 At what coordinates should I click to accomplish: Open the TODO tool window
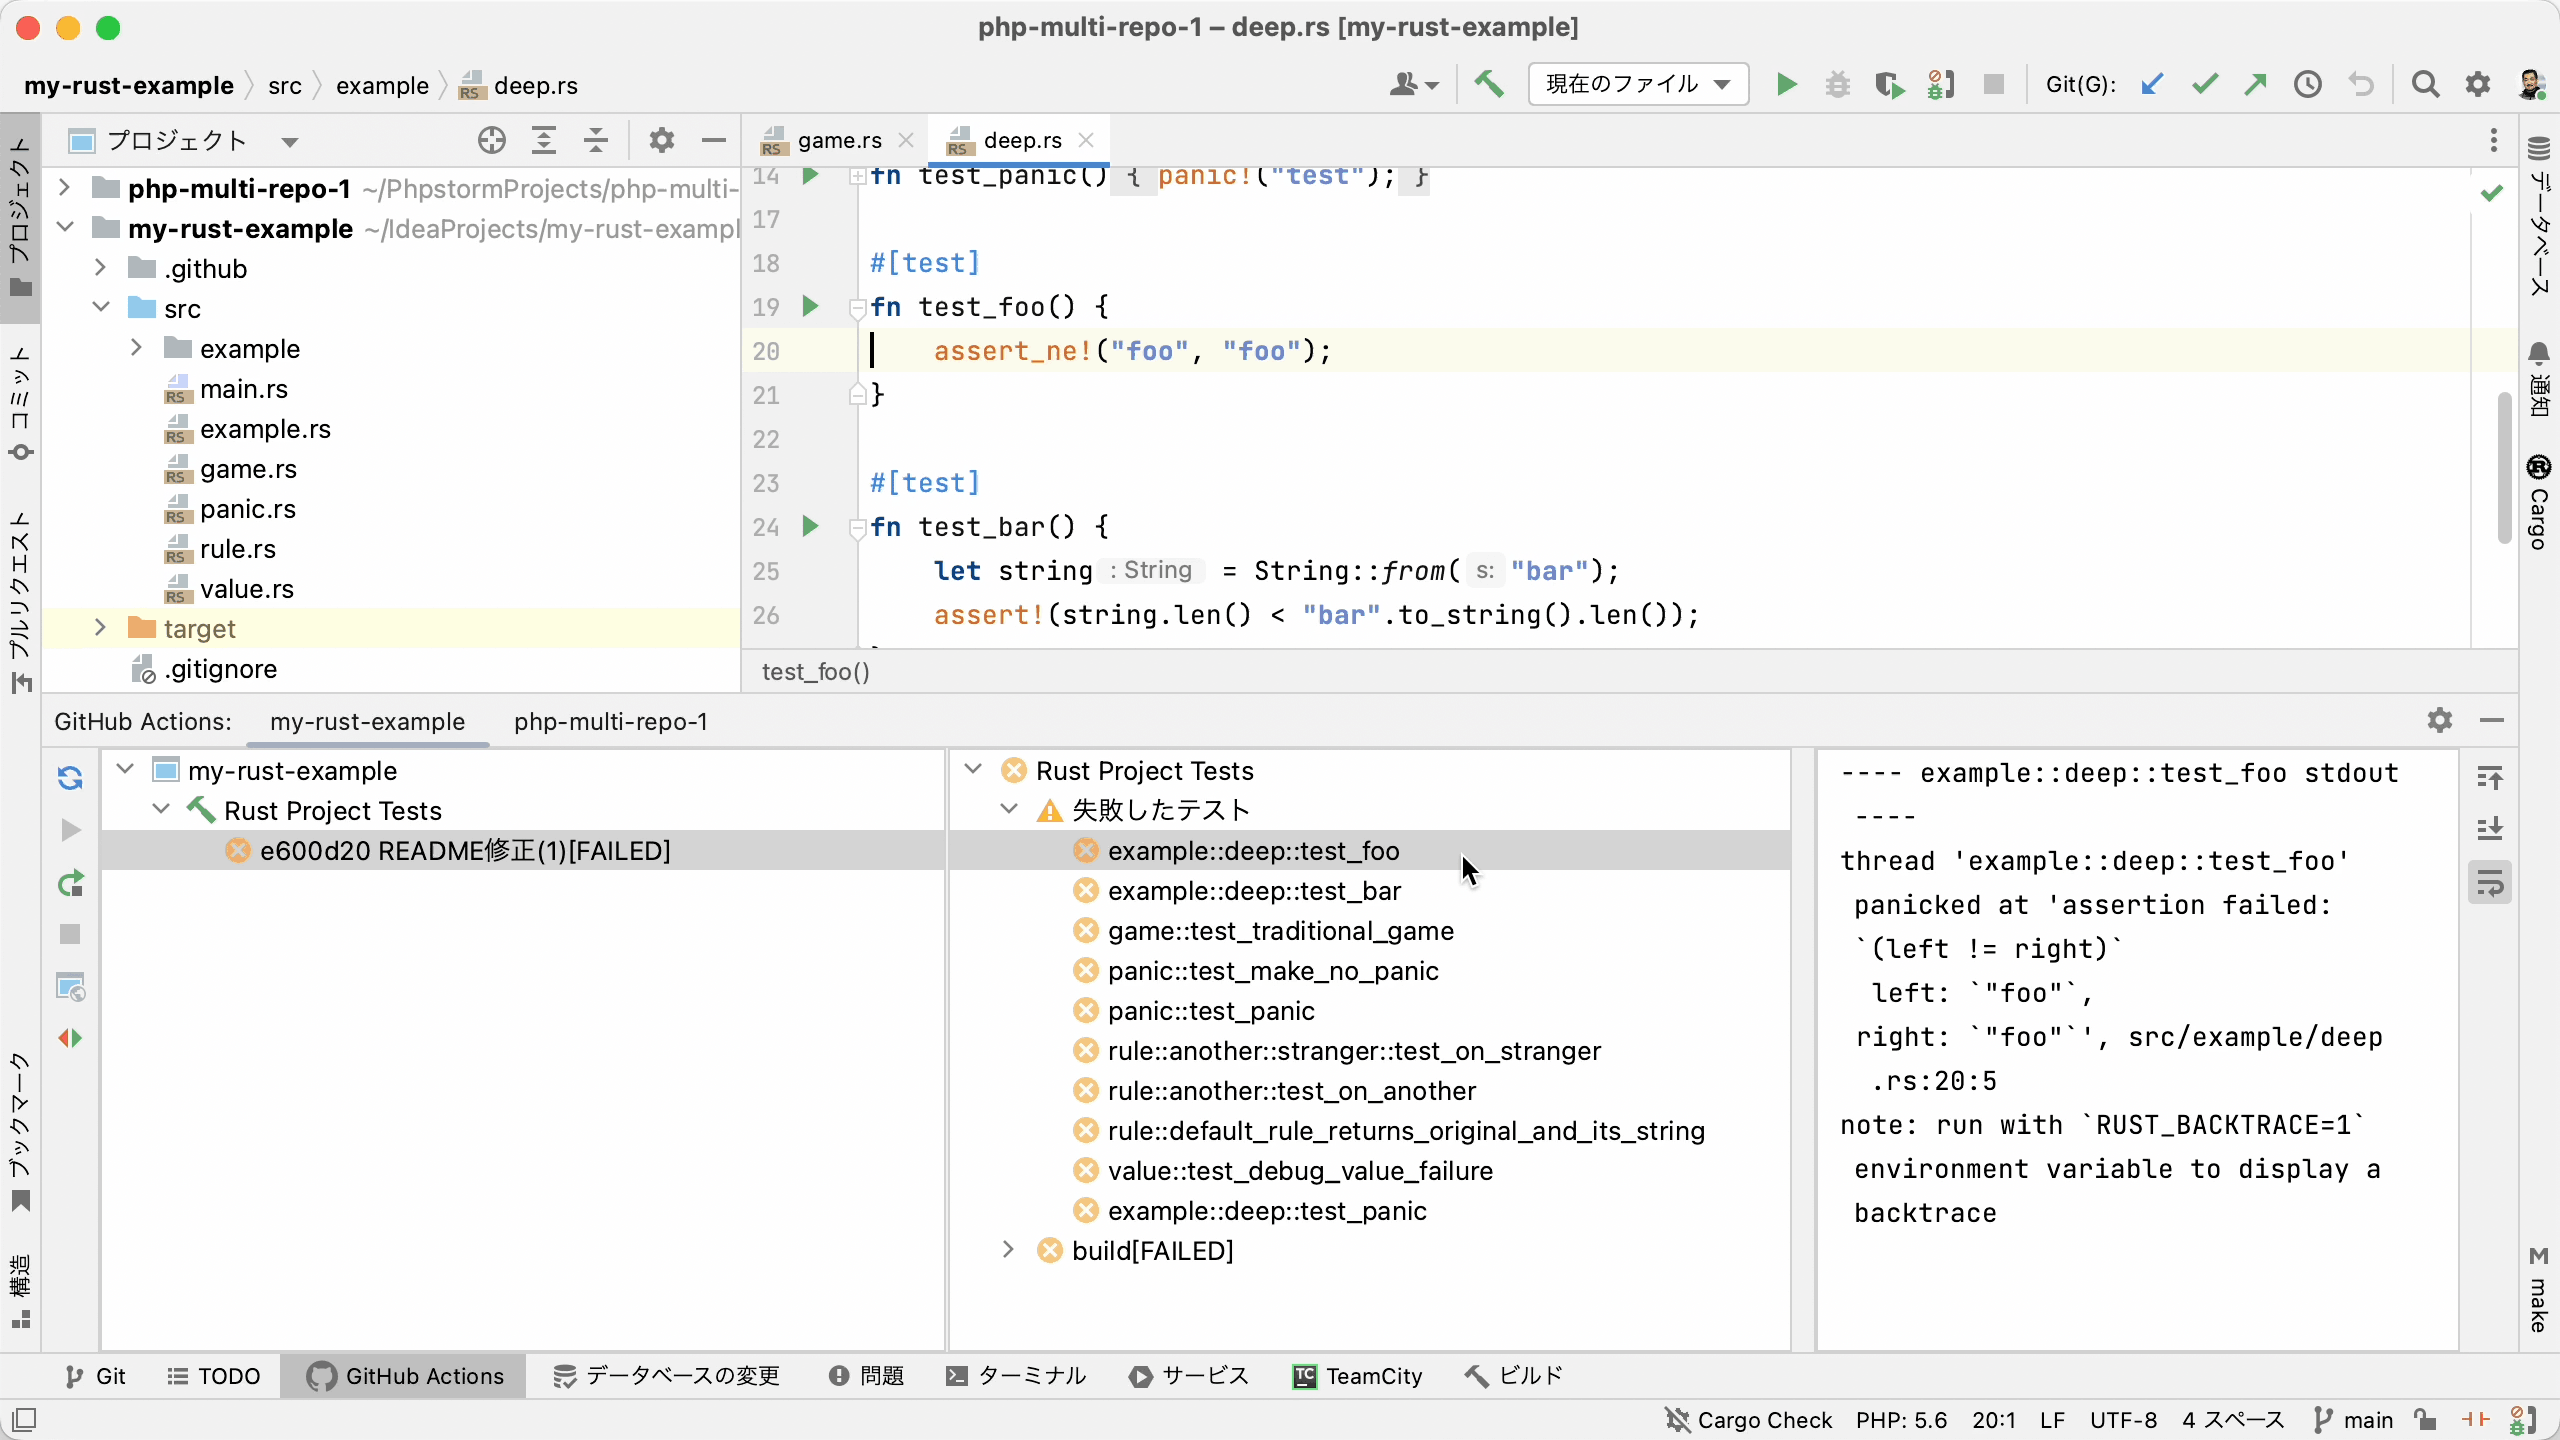[213, 1376]
